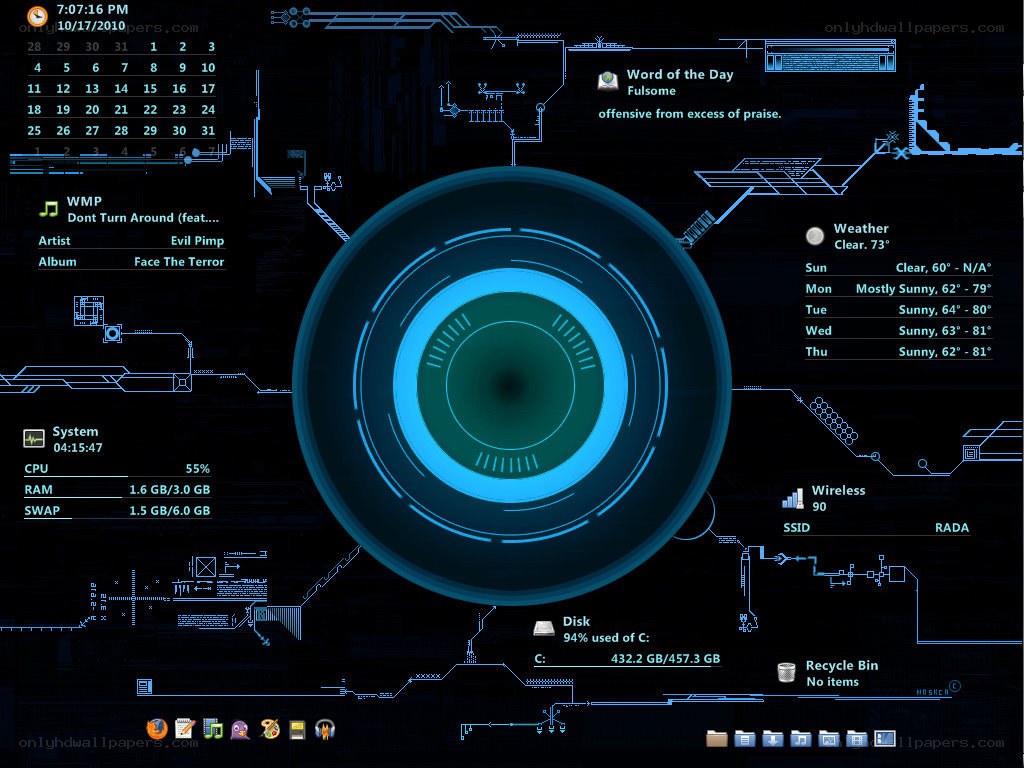The width and height of the screenshot is (1024, 768).
Task: Click definition offensive from excess of praise
Action: click(690, 114)
